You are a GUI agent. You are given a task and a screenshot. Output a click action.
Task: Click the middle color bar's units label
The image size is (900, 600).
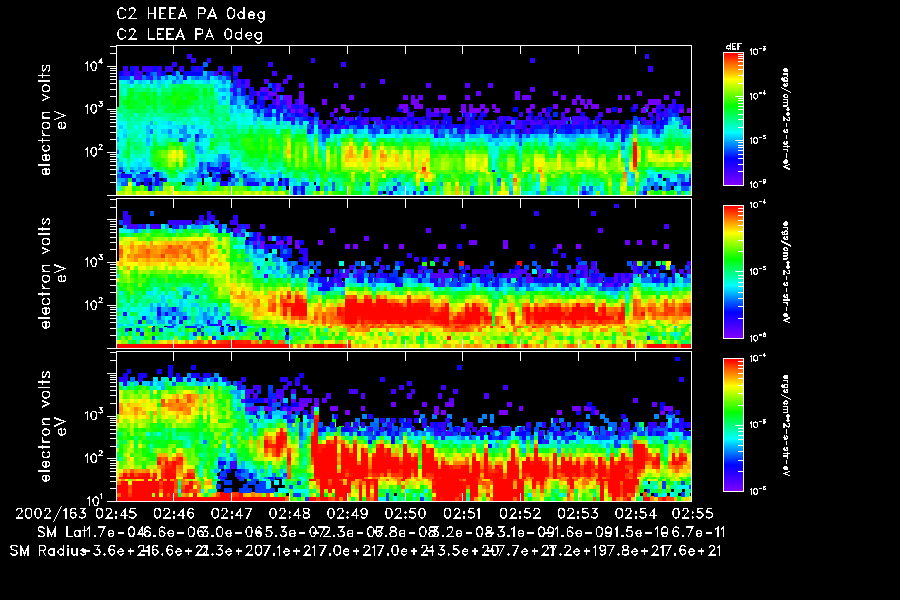[786, 272]
